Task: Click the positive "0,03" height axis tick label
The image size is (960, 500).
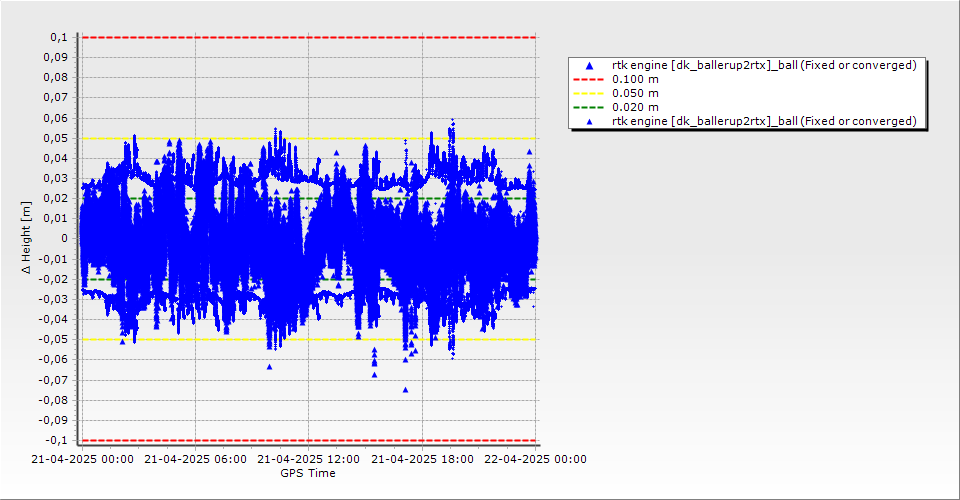Action: click(x=56, y=179)
